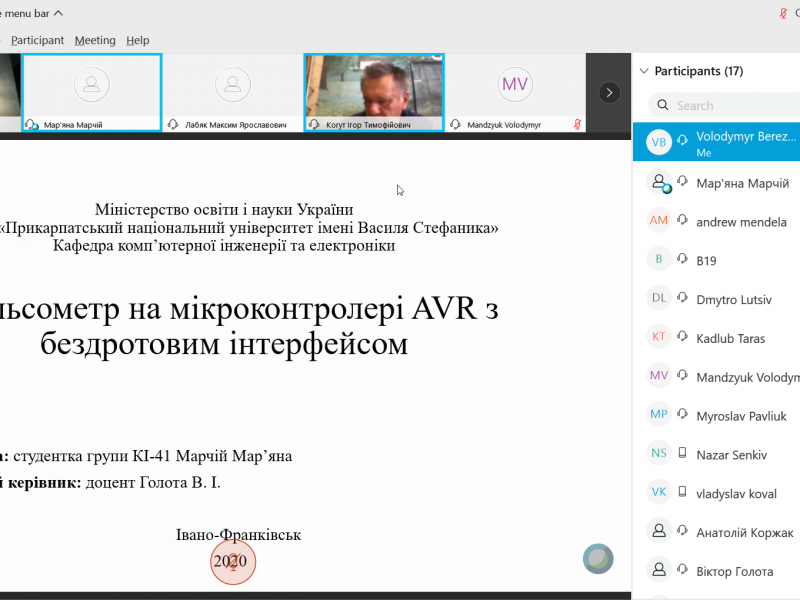Click the phone icon next to Nazar Senkiv

pyautogui.click(x=682, y=455)
